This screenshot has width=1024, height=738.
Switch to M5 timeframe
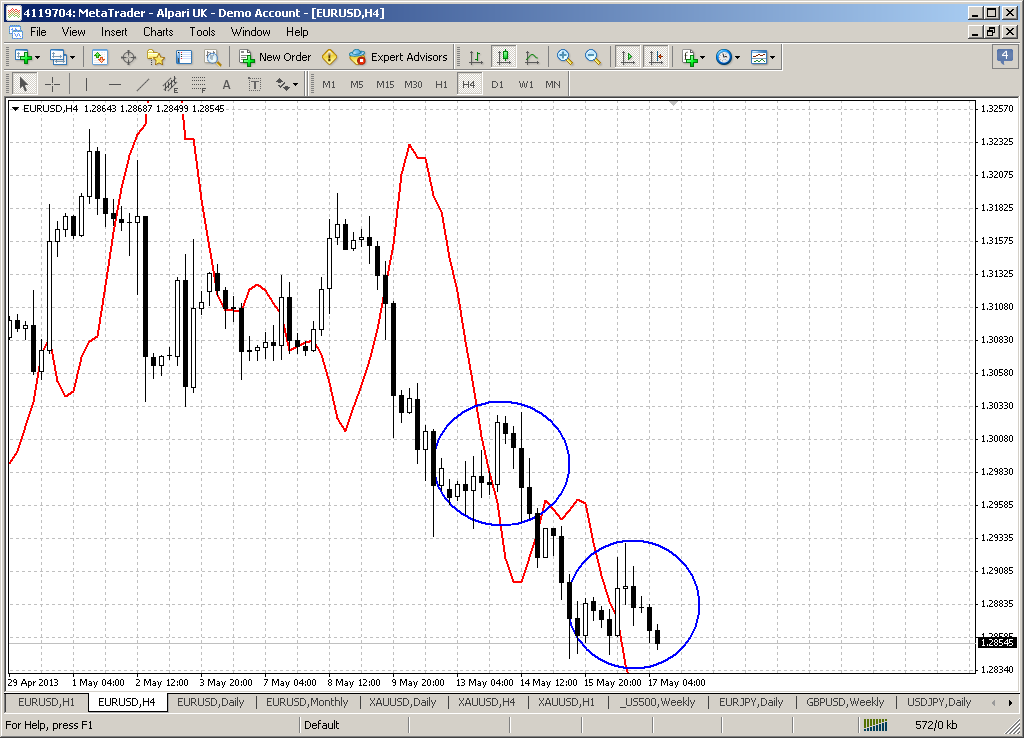point(357,84)
